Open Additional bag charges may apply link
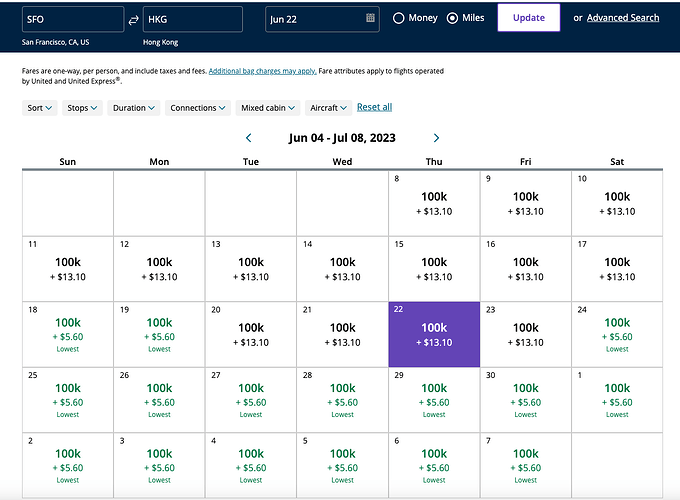The height and width of the screenshot is (500, 680). click(x=261, y=72)
